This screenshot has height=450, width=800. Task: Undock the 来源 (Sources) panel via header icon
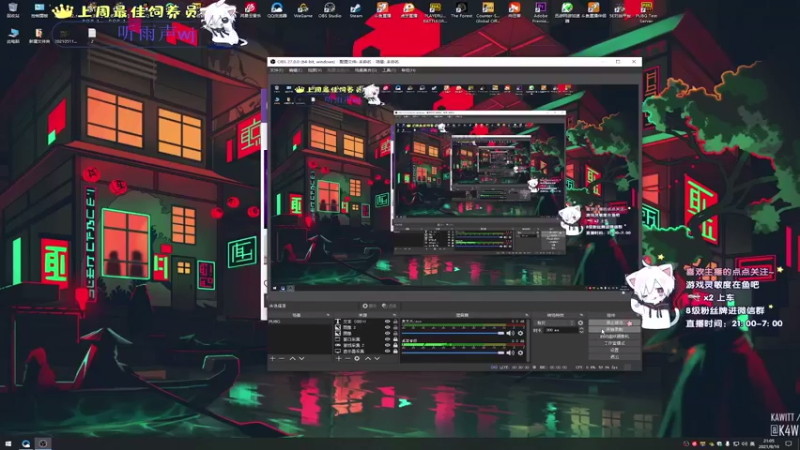(394, 315)
